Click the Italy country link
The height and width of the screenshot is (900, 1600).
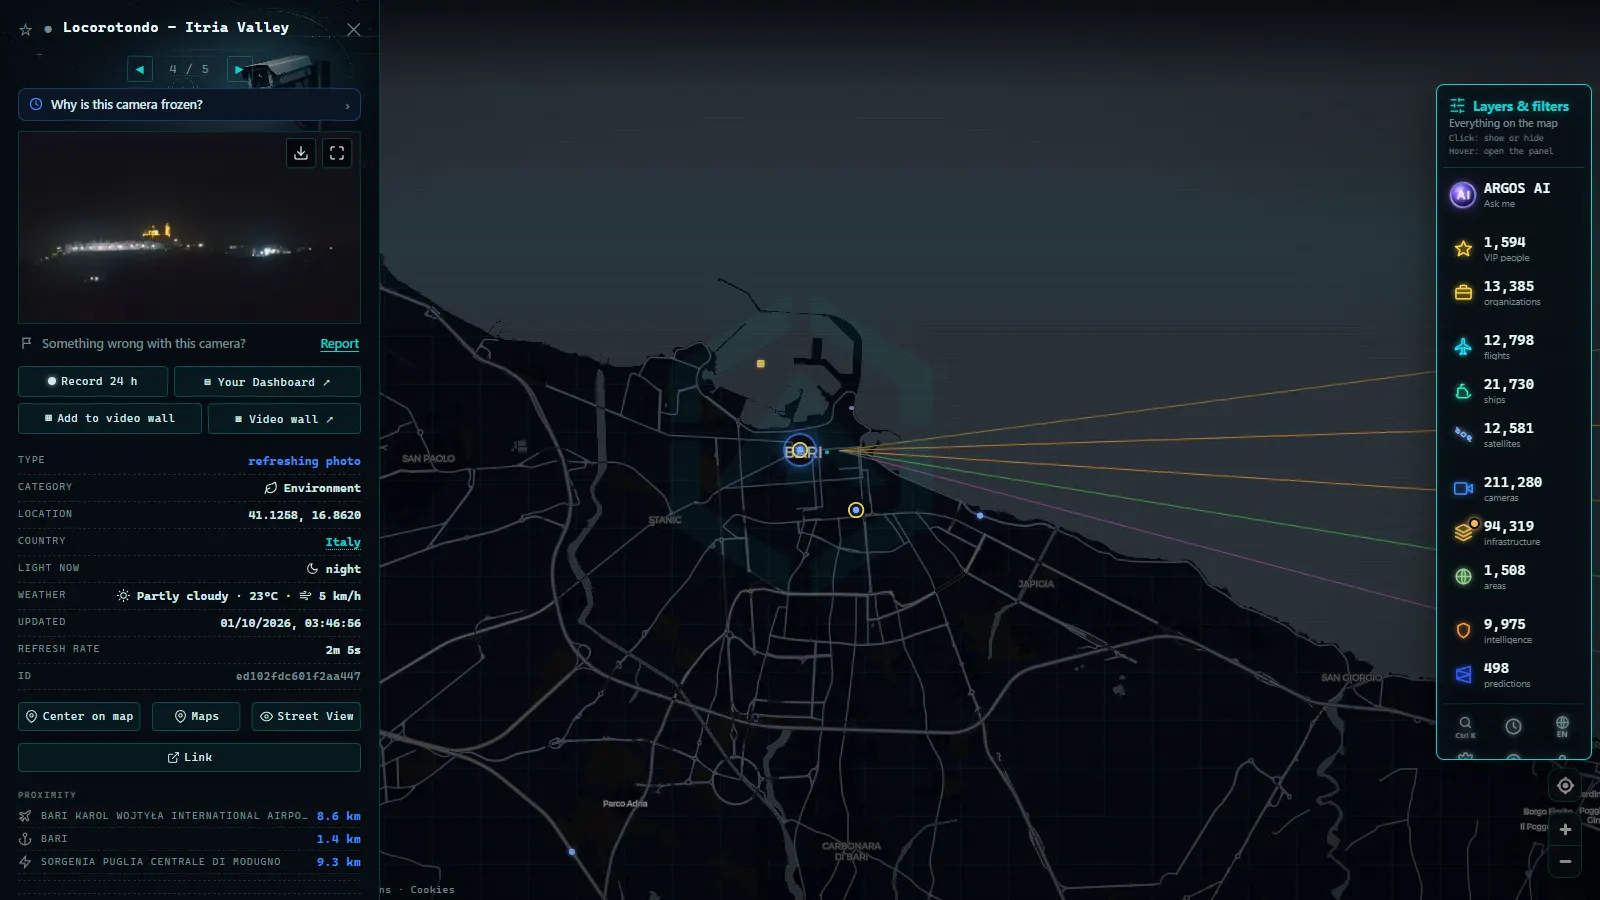342,542
